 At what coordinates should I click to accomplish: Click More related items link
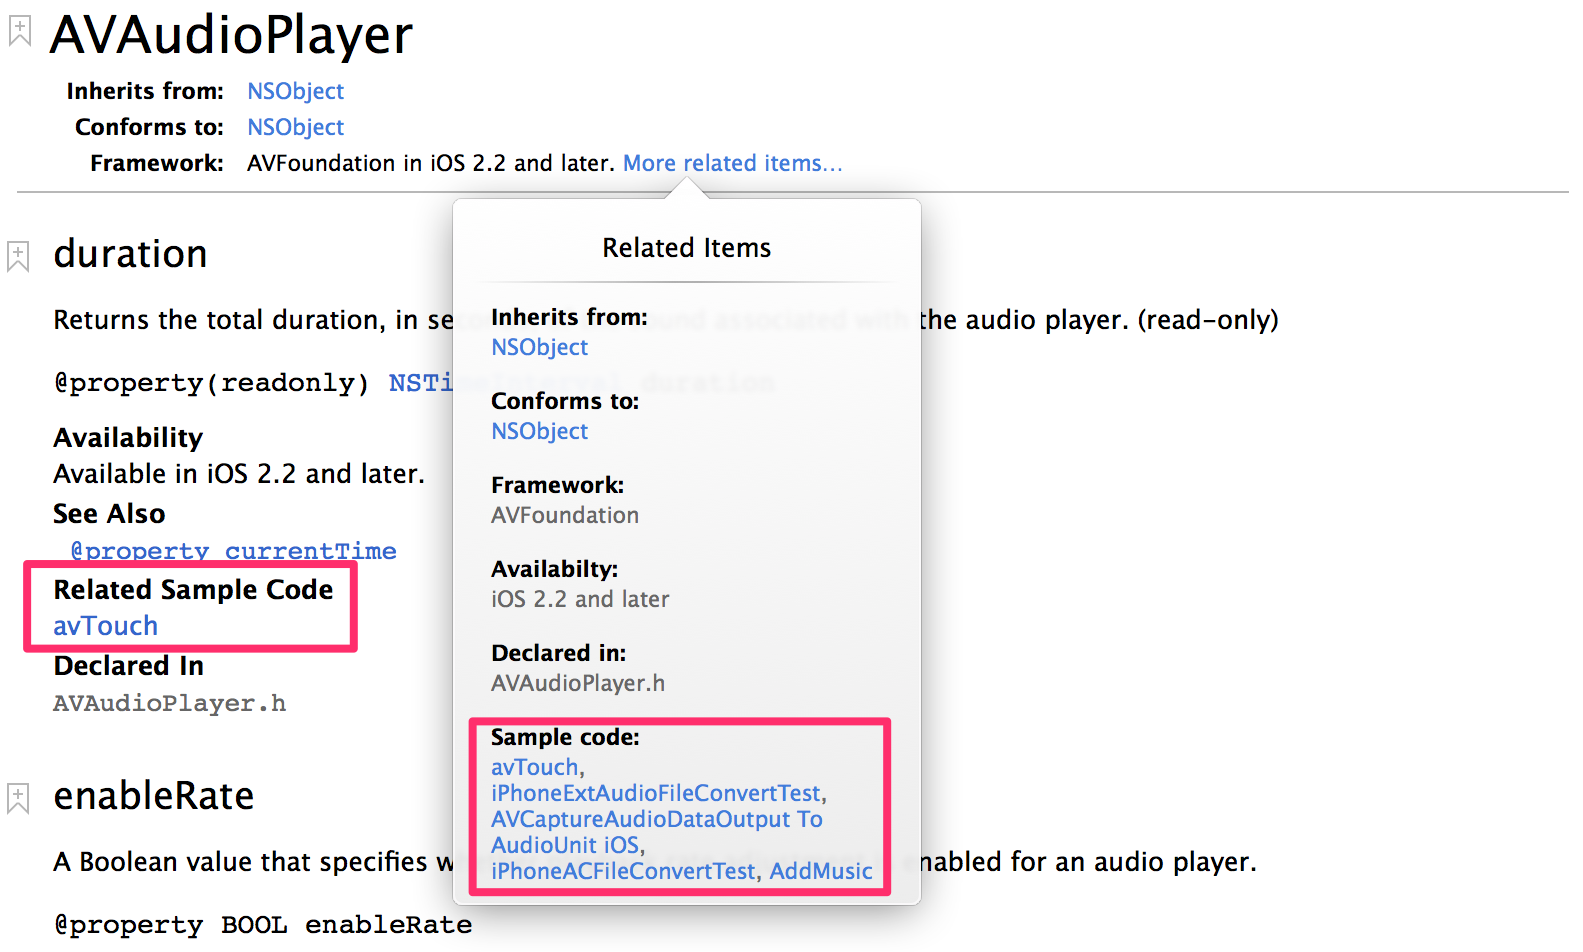tap(732, 163)
